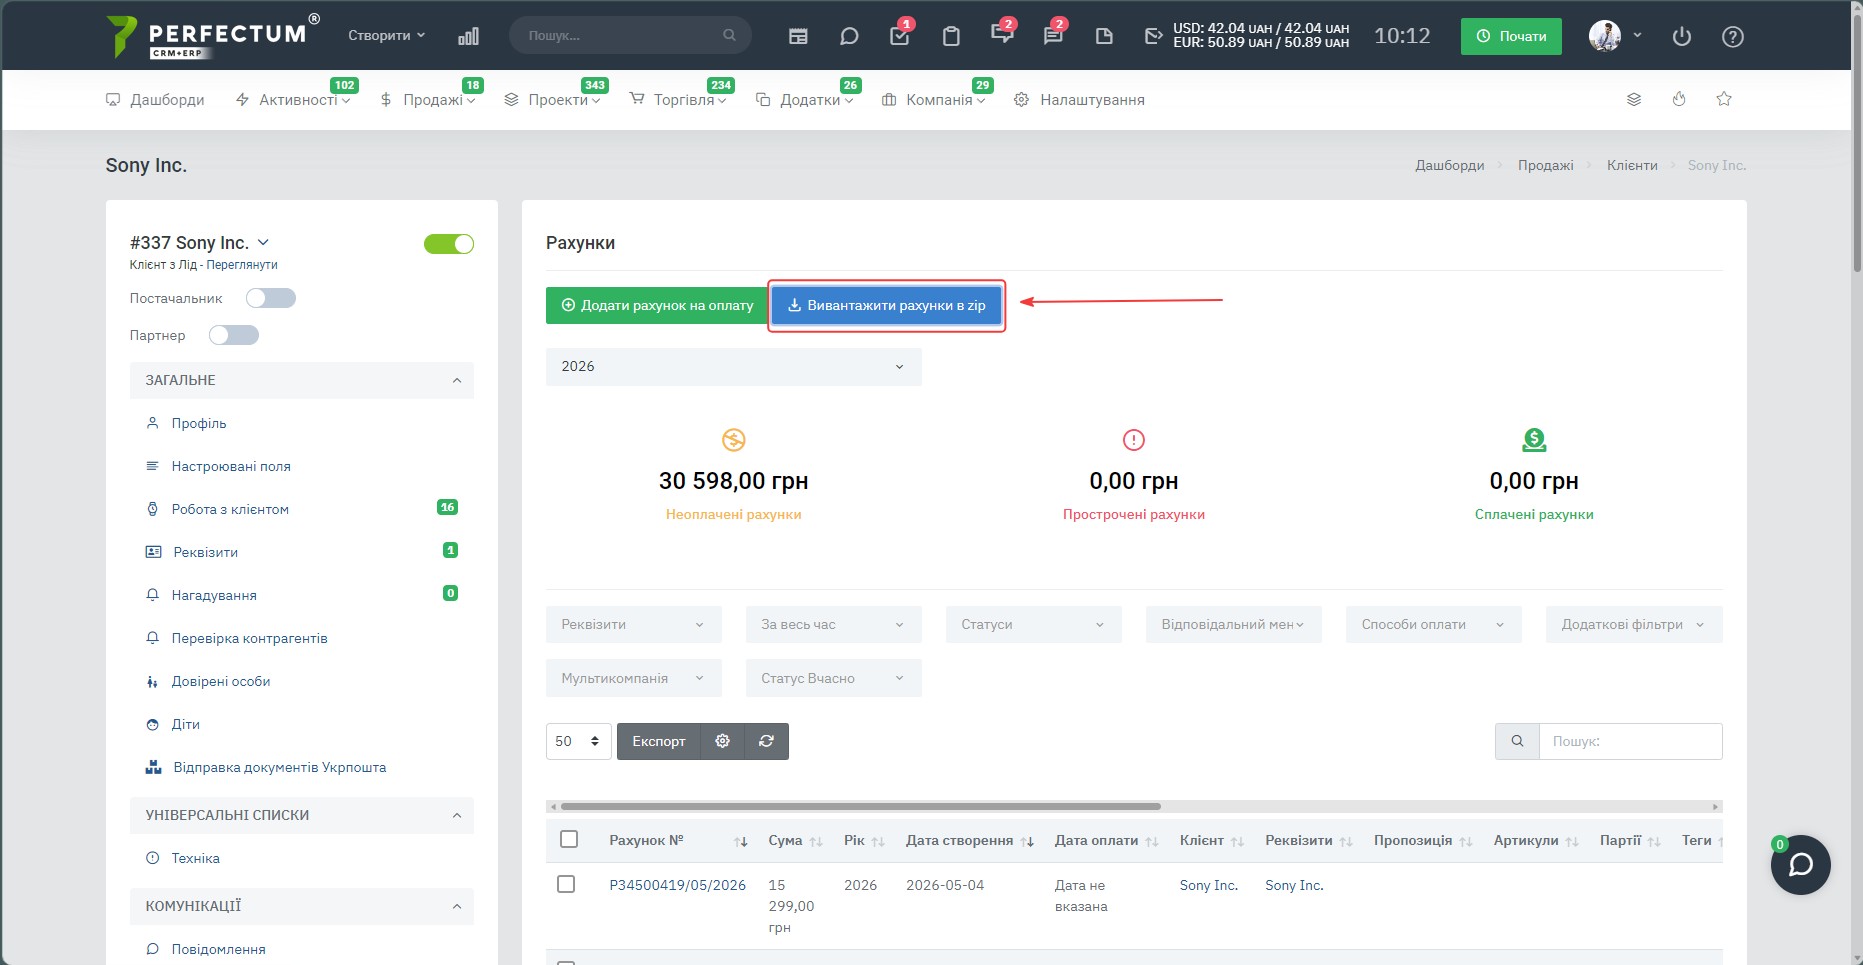Open the mail send icon beside currency rates
The height and width of the screenshot is (965, 1863).
click(1154, 36)
